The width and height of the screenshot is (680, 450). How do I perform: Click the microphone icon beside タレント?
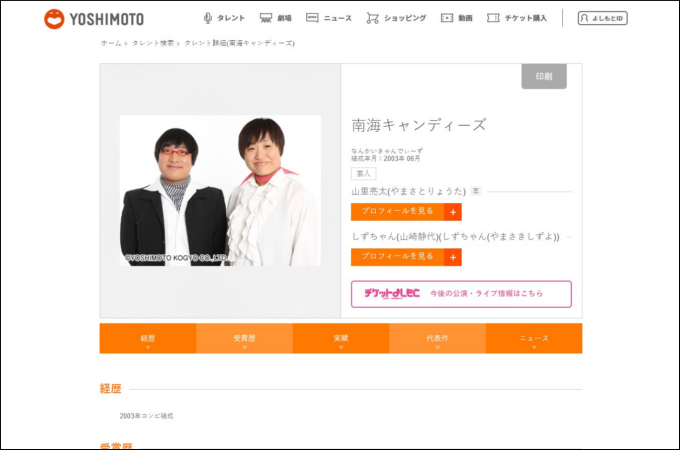pos(208,18)
